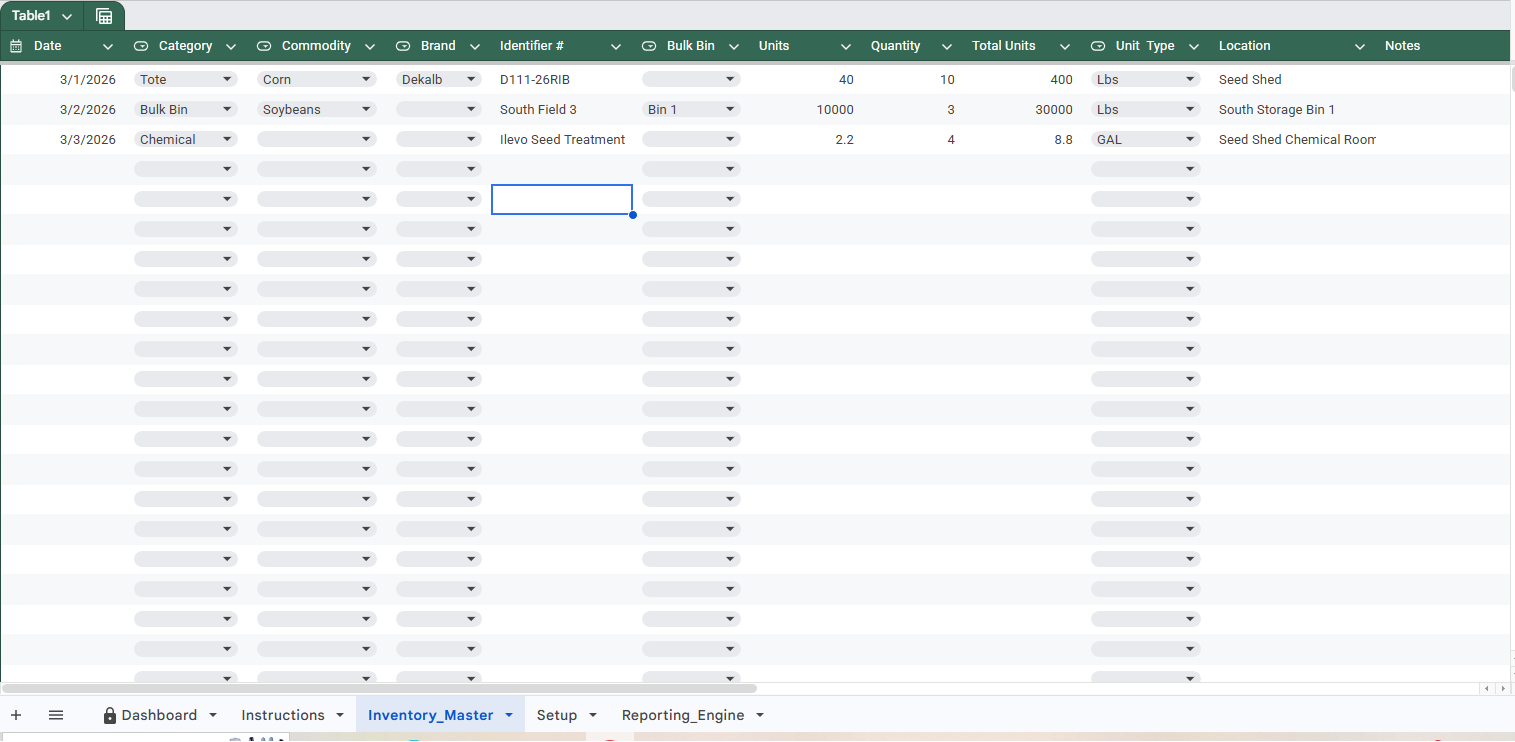The width and height of the screenshot is (1515, 742).
Task: Switch to the Dashboard sheet tab
Action: [x=158, y=714]
